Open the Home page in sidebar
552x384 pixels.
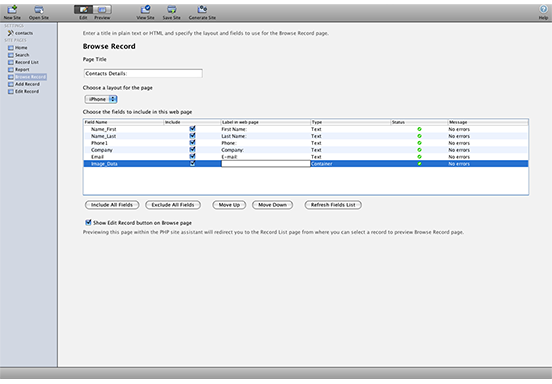point(18,48)
